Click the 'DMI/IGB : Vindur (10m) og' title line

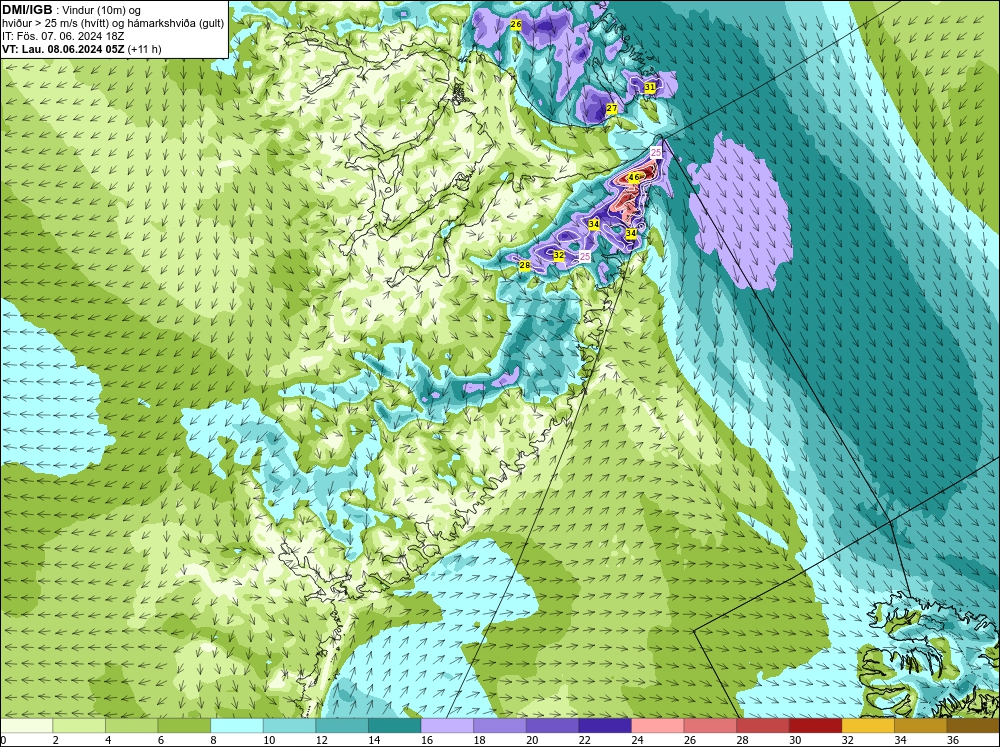coord(73,10)
